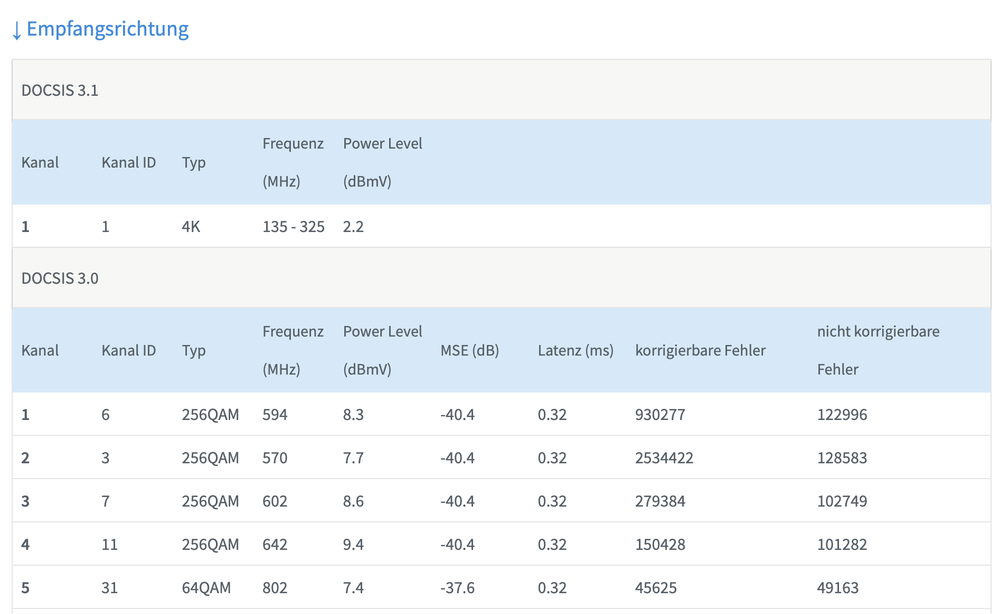Click the Typ header in DOCSIS 3.0 table
This screenshot has height=614, width=999.
coord(194,350)
